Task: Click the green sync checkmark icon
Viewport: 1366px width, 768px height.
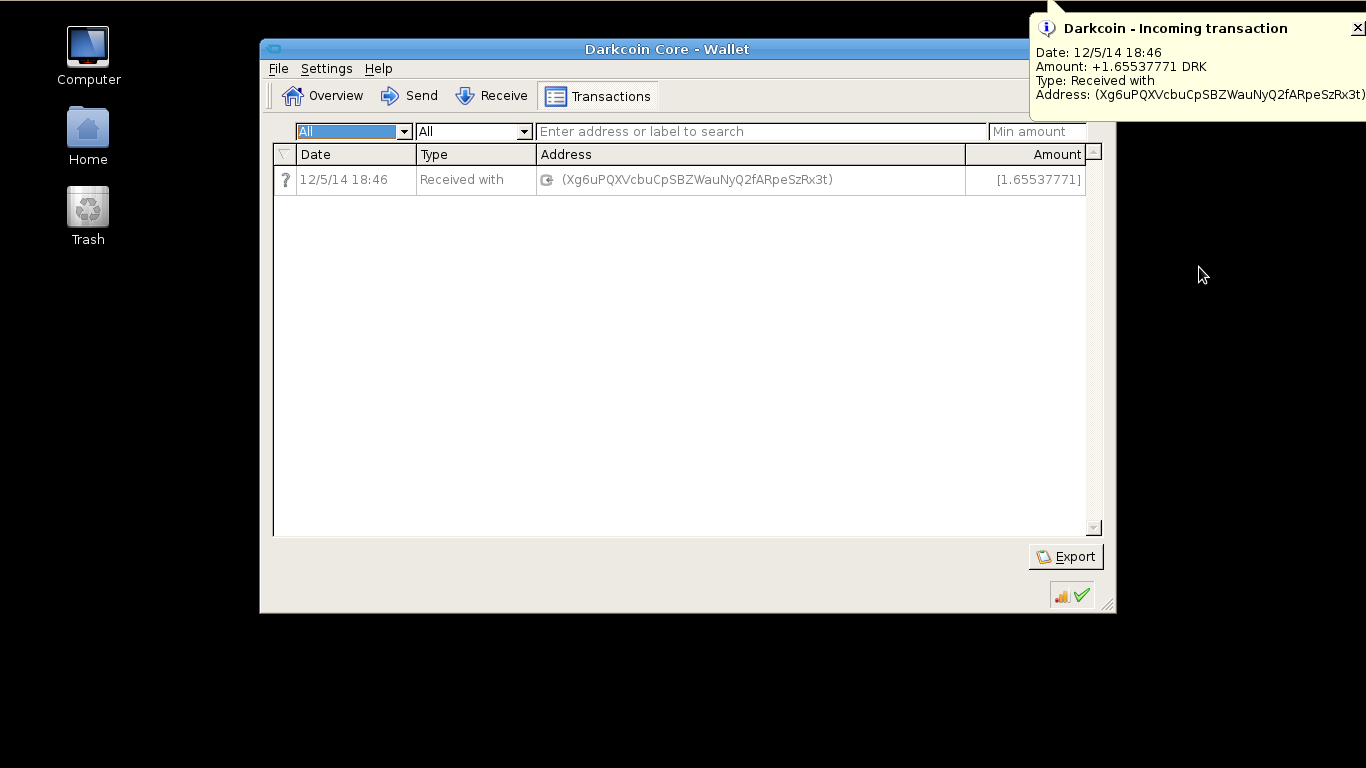Action: point(1082,595)
